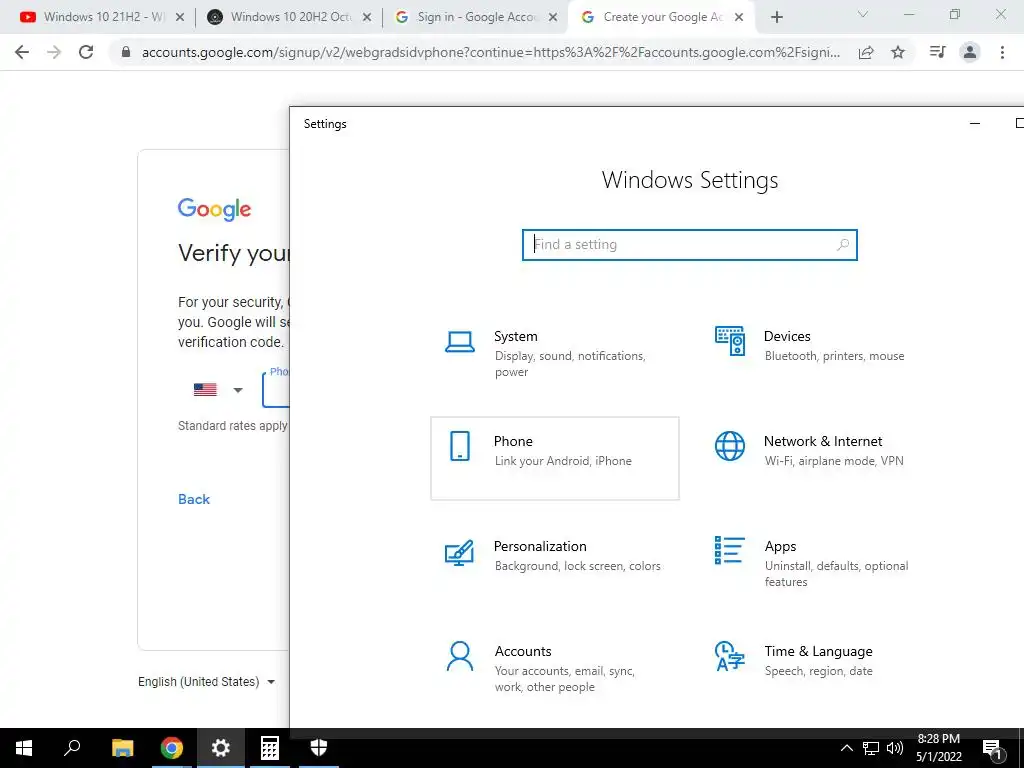Click the address bar URL in Chrome

point(490,52)
